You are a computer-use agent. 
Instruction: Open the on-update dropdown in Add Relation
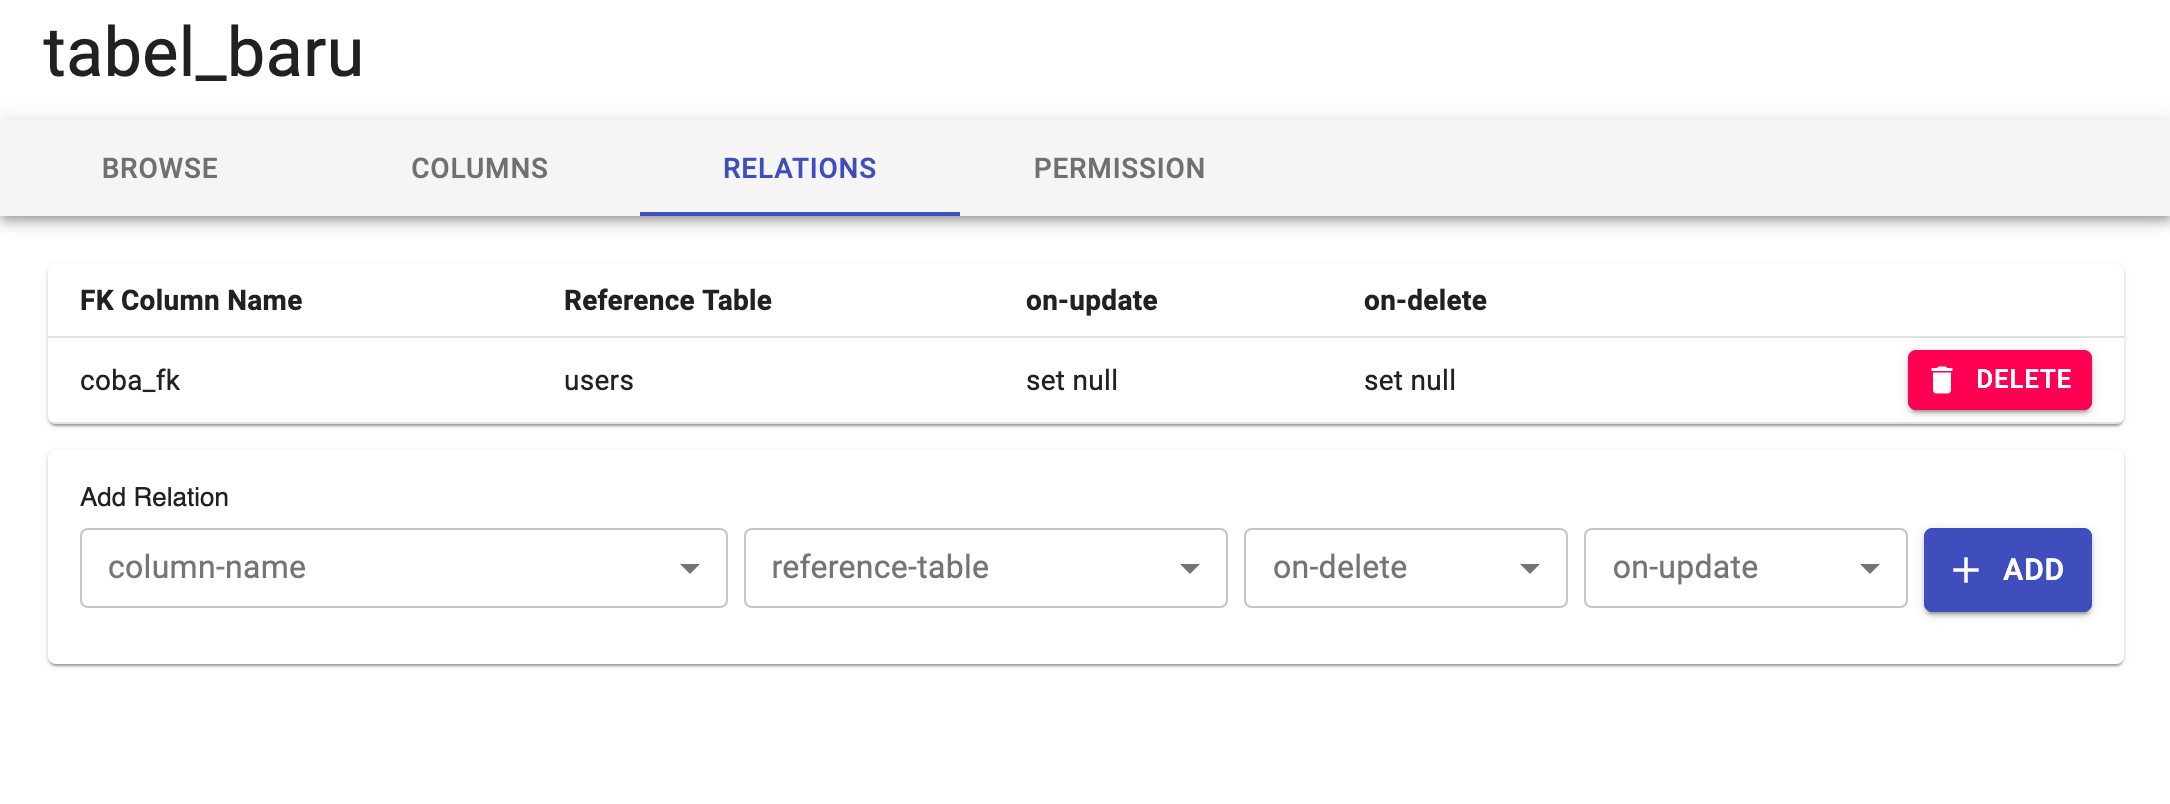[x=1730, y=568]
